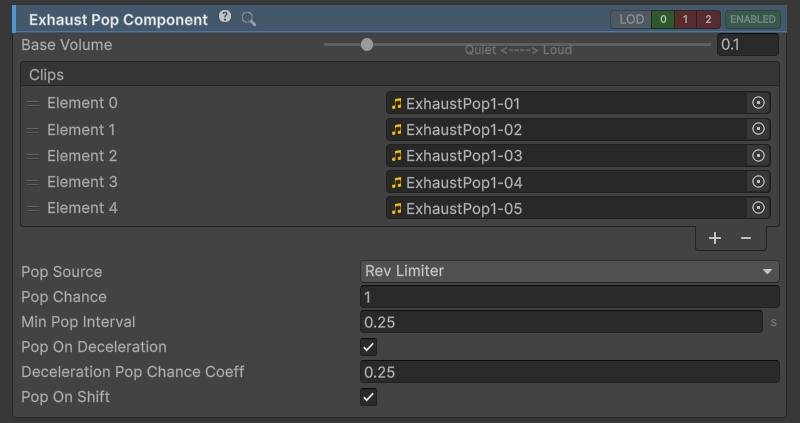Click the Min Pop Interval label
This screenshot has height=423, width=800.
pyautogui.click(x=78, y=322)
